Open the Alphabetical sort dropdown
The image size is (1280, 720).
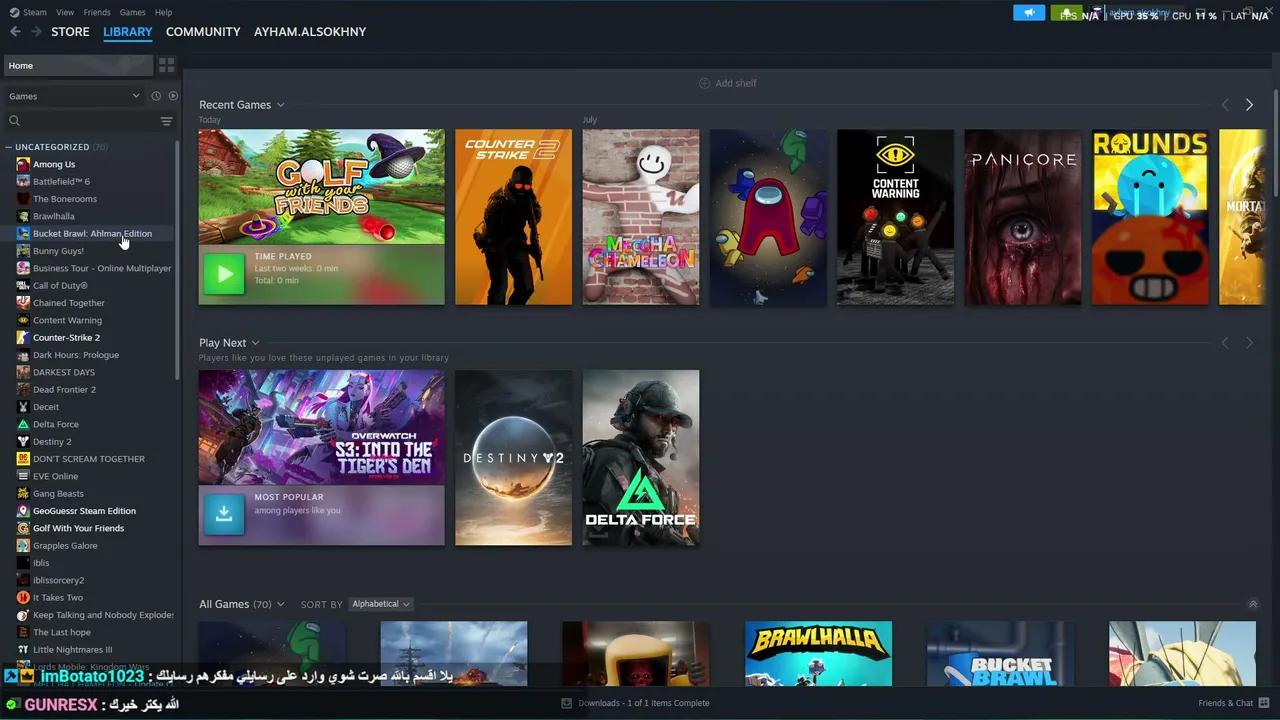coord(380,604)
